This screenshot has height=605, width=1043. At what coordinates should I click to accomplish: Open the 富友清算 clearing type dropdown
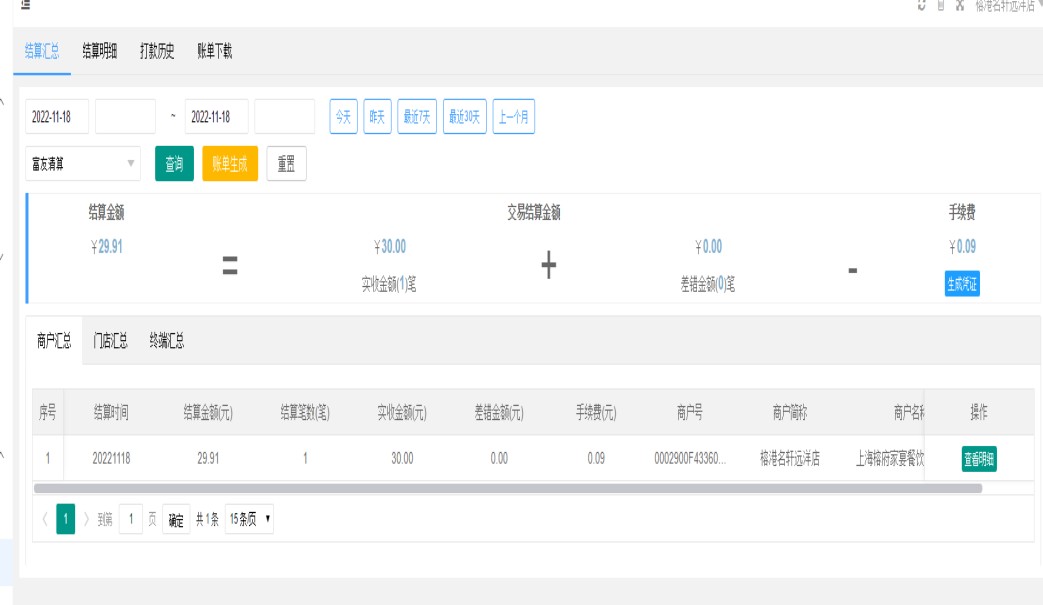pyautogui.click(x=84, y=164)
